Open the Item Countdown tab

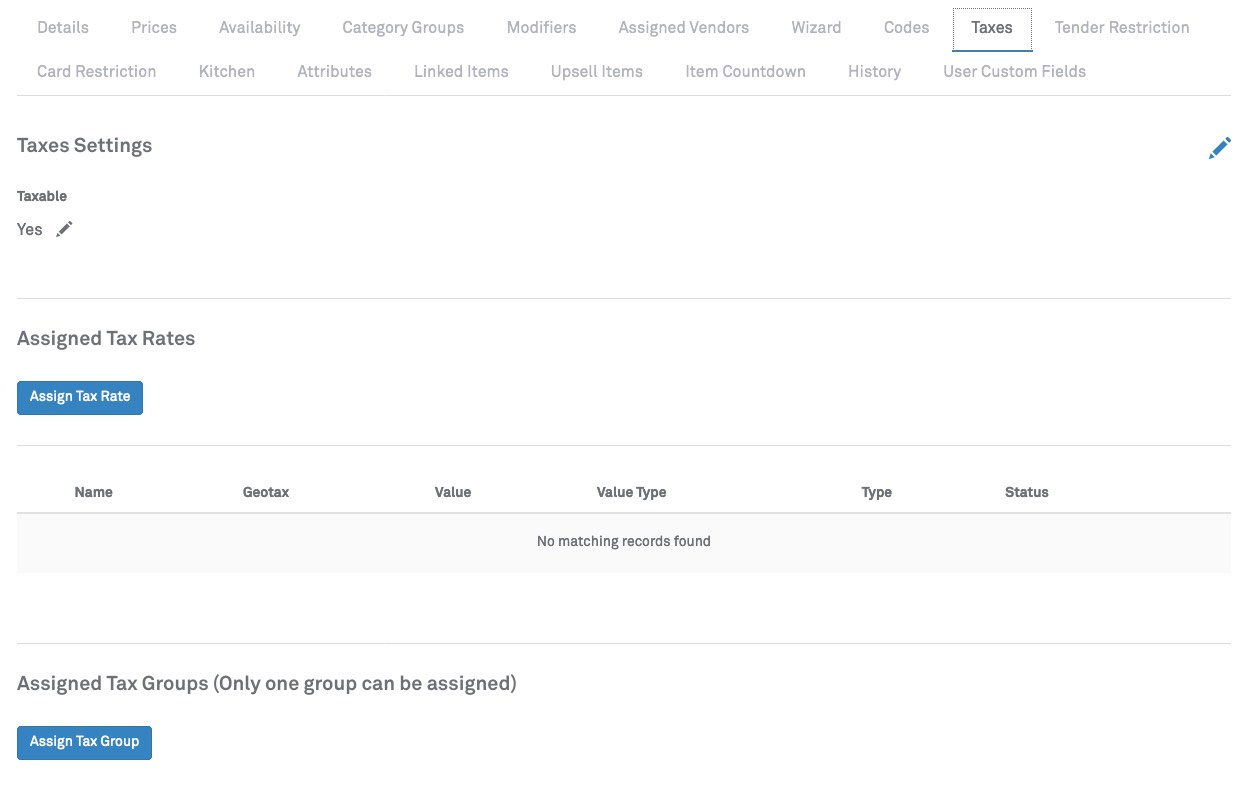[x=745, y=72]
